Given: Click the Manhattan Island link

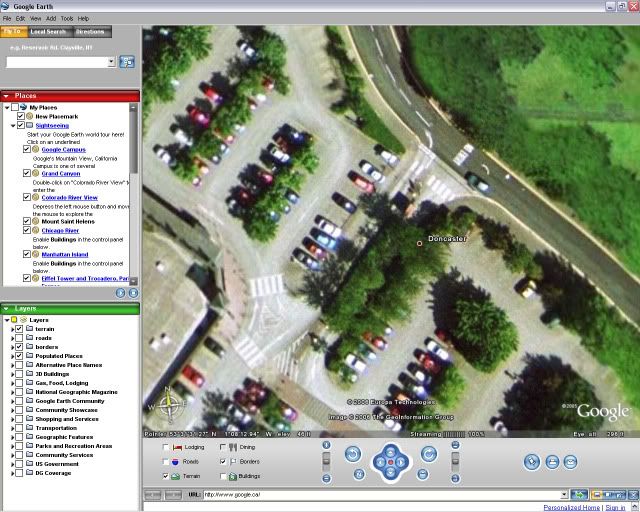Looking at the screenshot, I should tap(65, 254).
